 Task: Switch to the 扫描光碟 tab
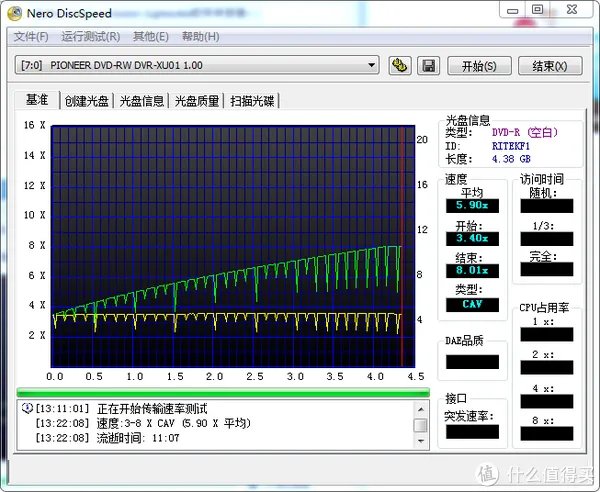[x=252, y=100]
